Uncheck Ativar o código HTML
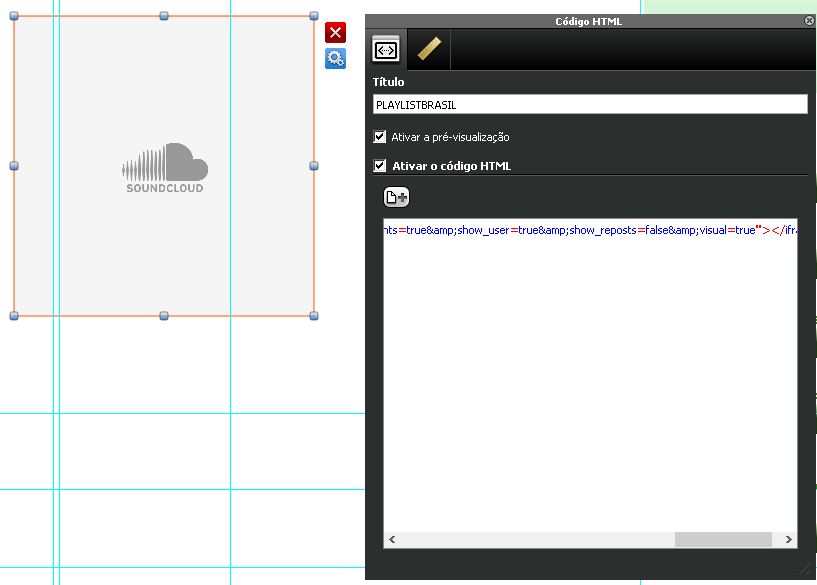 click(380, 166)
